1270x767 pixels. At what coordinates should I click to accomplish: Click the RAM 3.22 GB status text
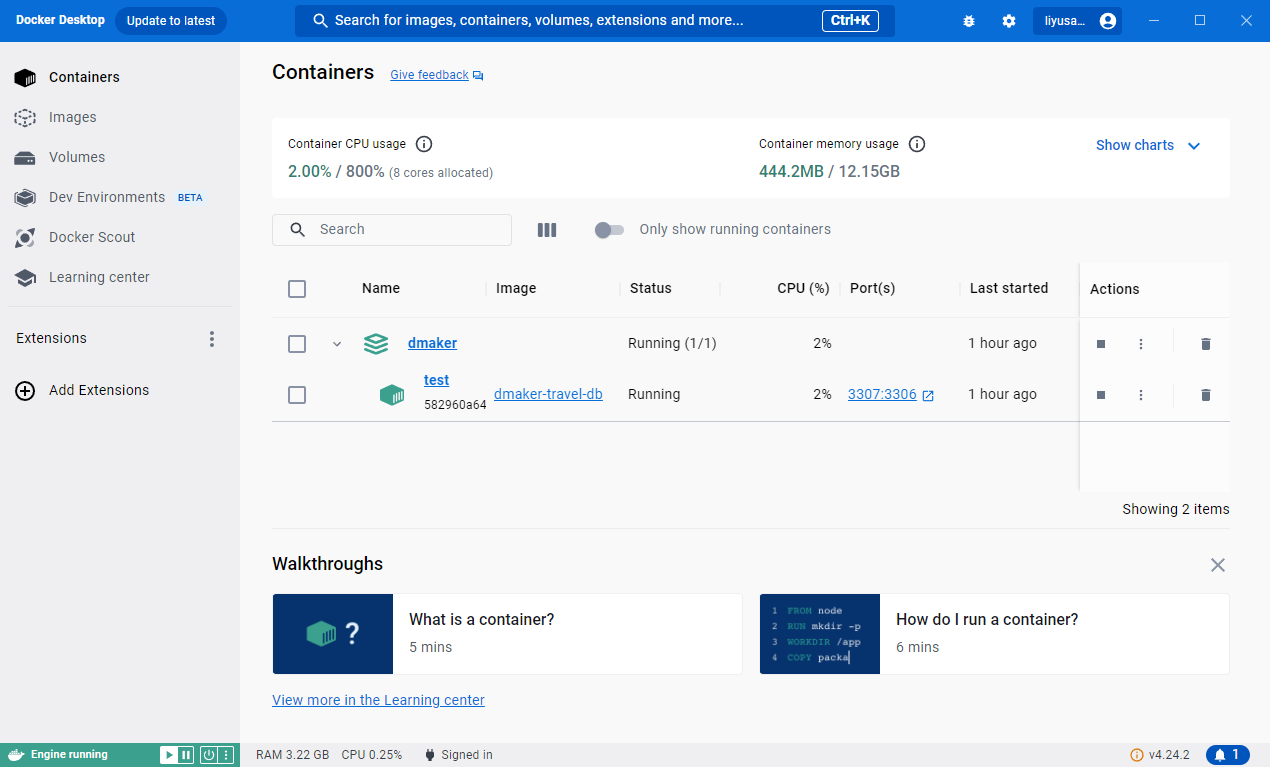coord(292,755)
